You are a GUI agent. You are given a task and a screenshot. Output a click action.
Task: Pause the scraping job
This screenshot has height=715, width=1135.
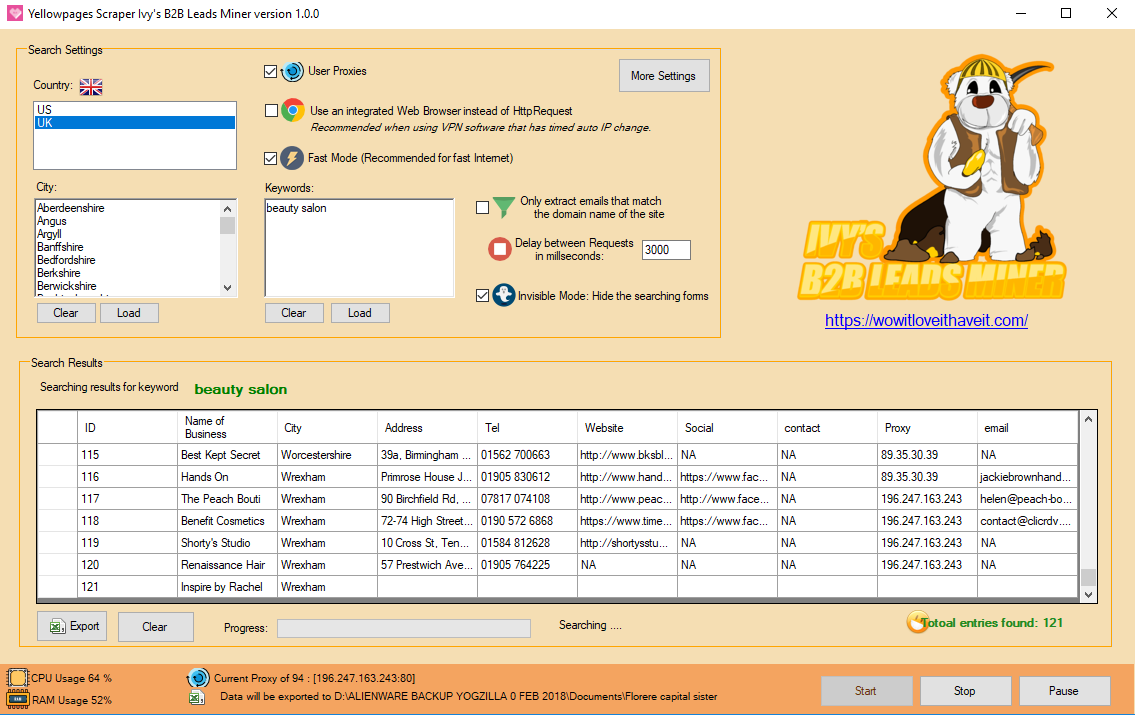1064,690
